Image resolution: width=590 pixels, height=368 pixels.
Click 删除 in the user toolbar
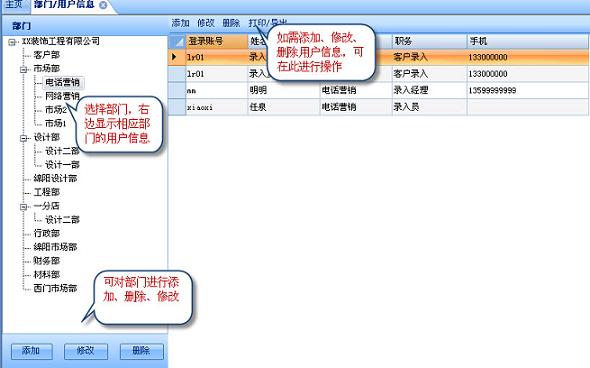point(231,23)
